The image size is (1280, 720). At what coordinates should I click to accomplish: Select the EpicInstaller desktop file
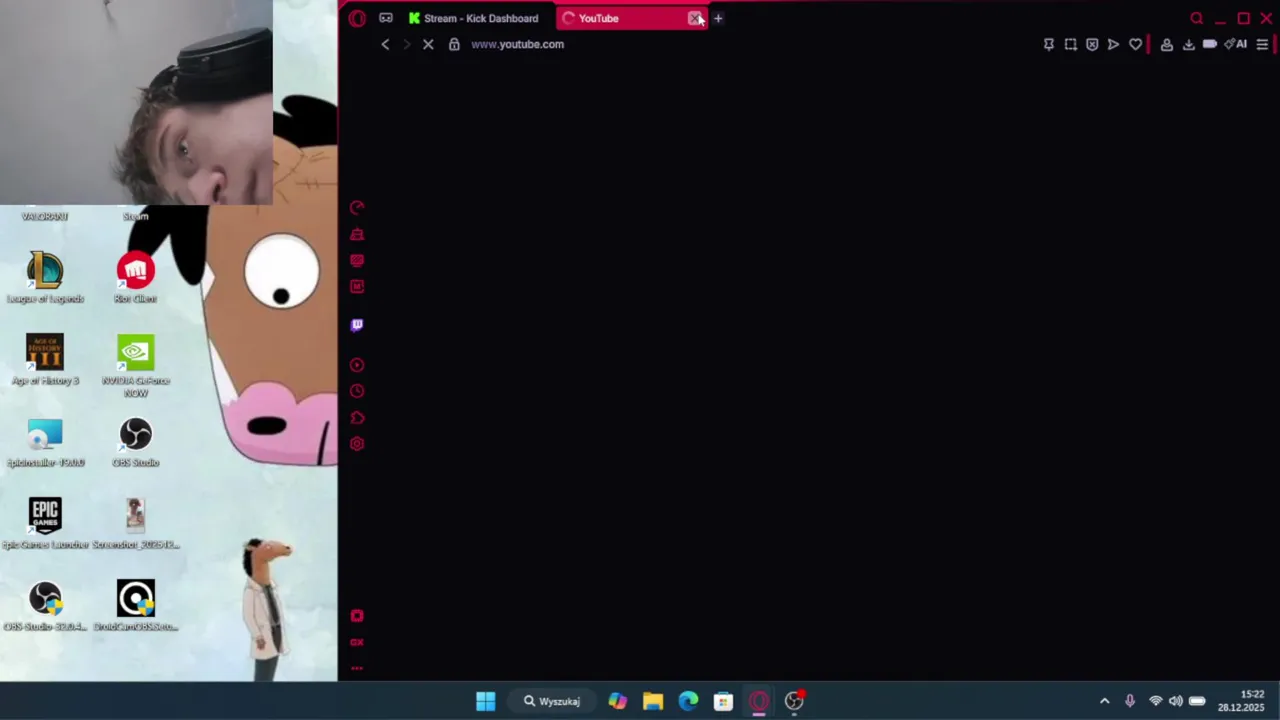point(45,442)
